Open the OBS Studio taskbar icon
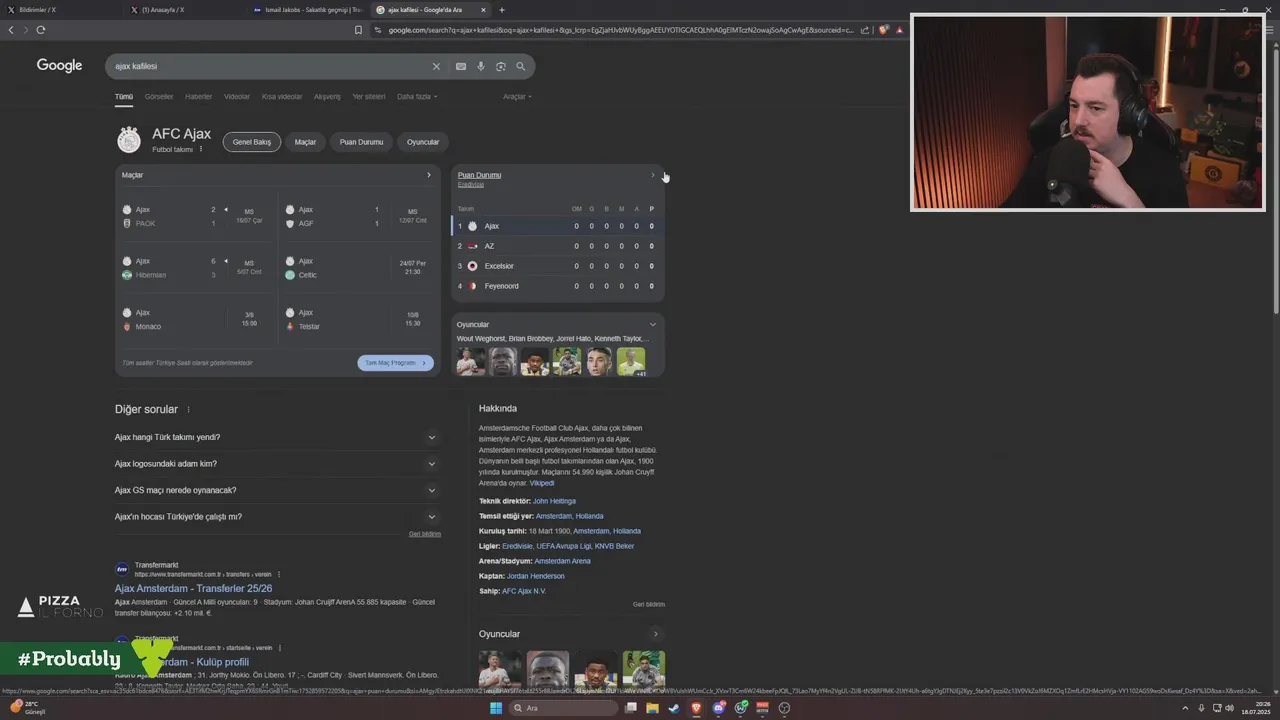The width and height of the screenshot is (1280, 720). tap(785, 708)
